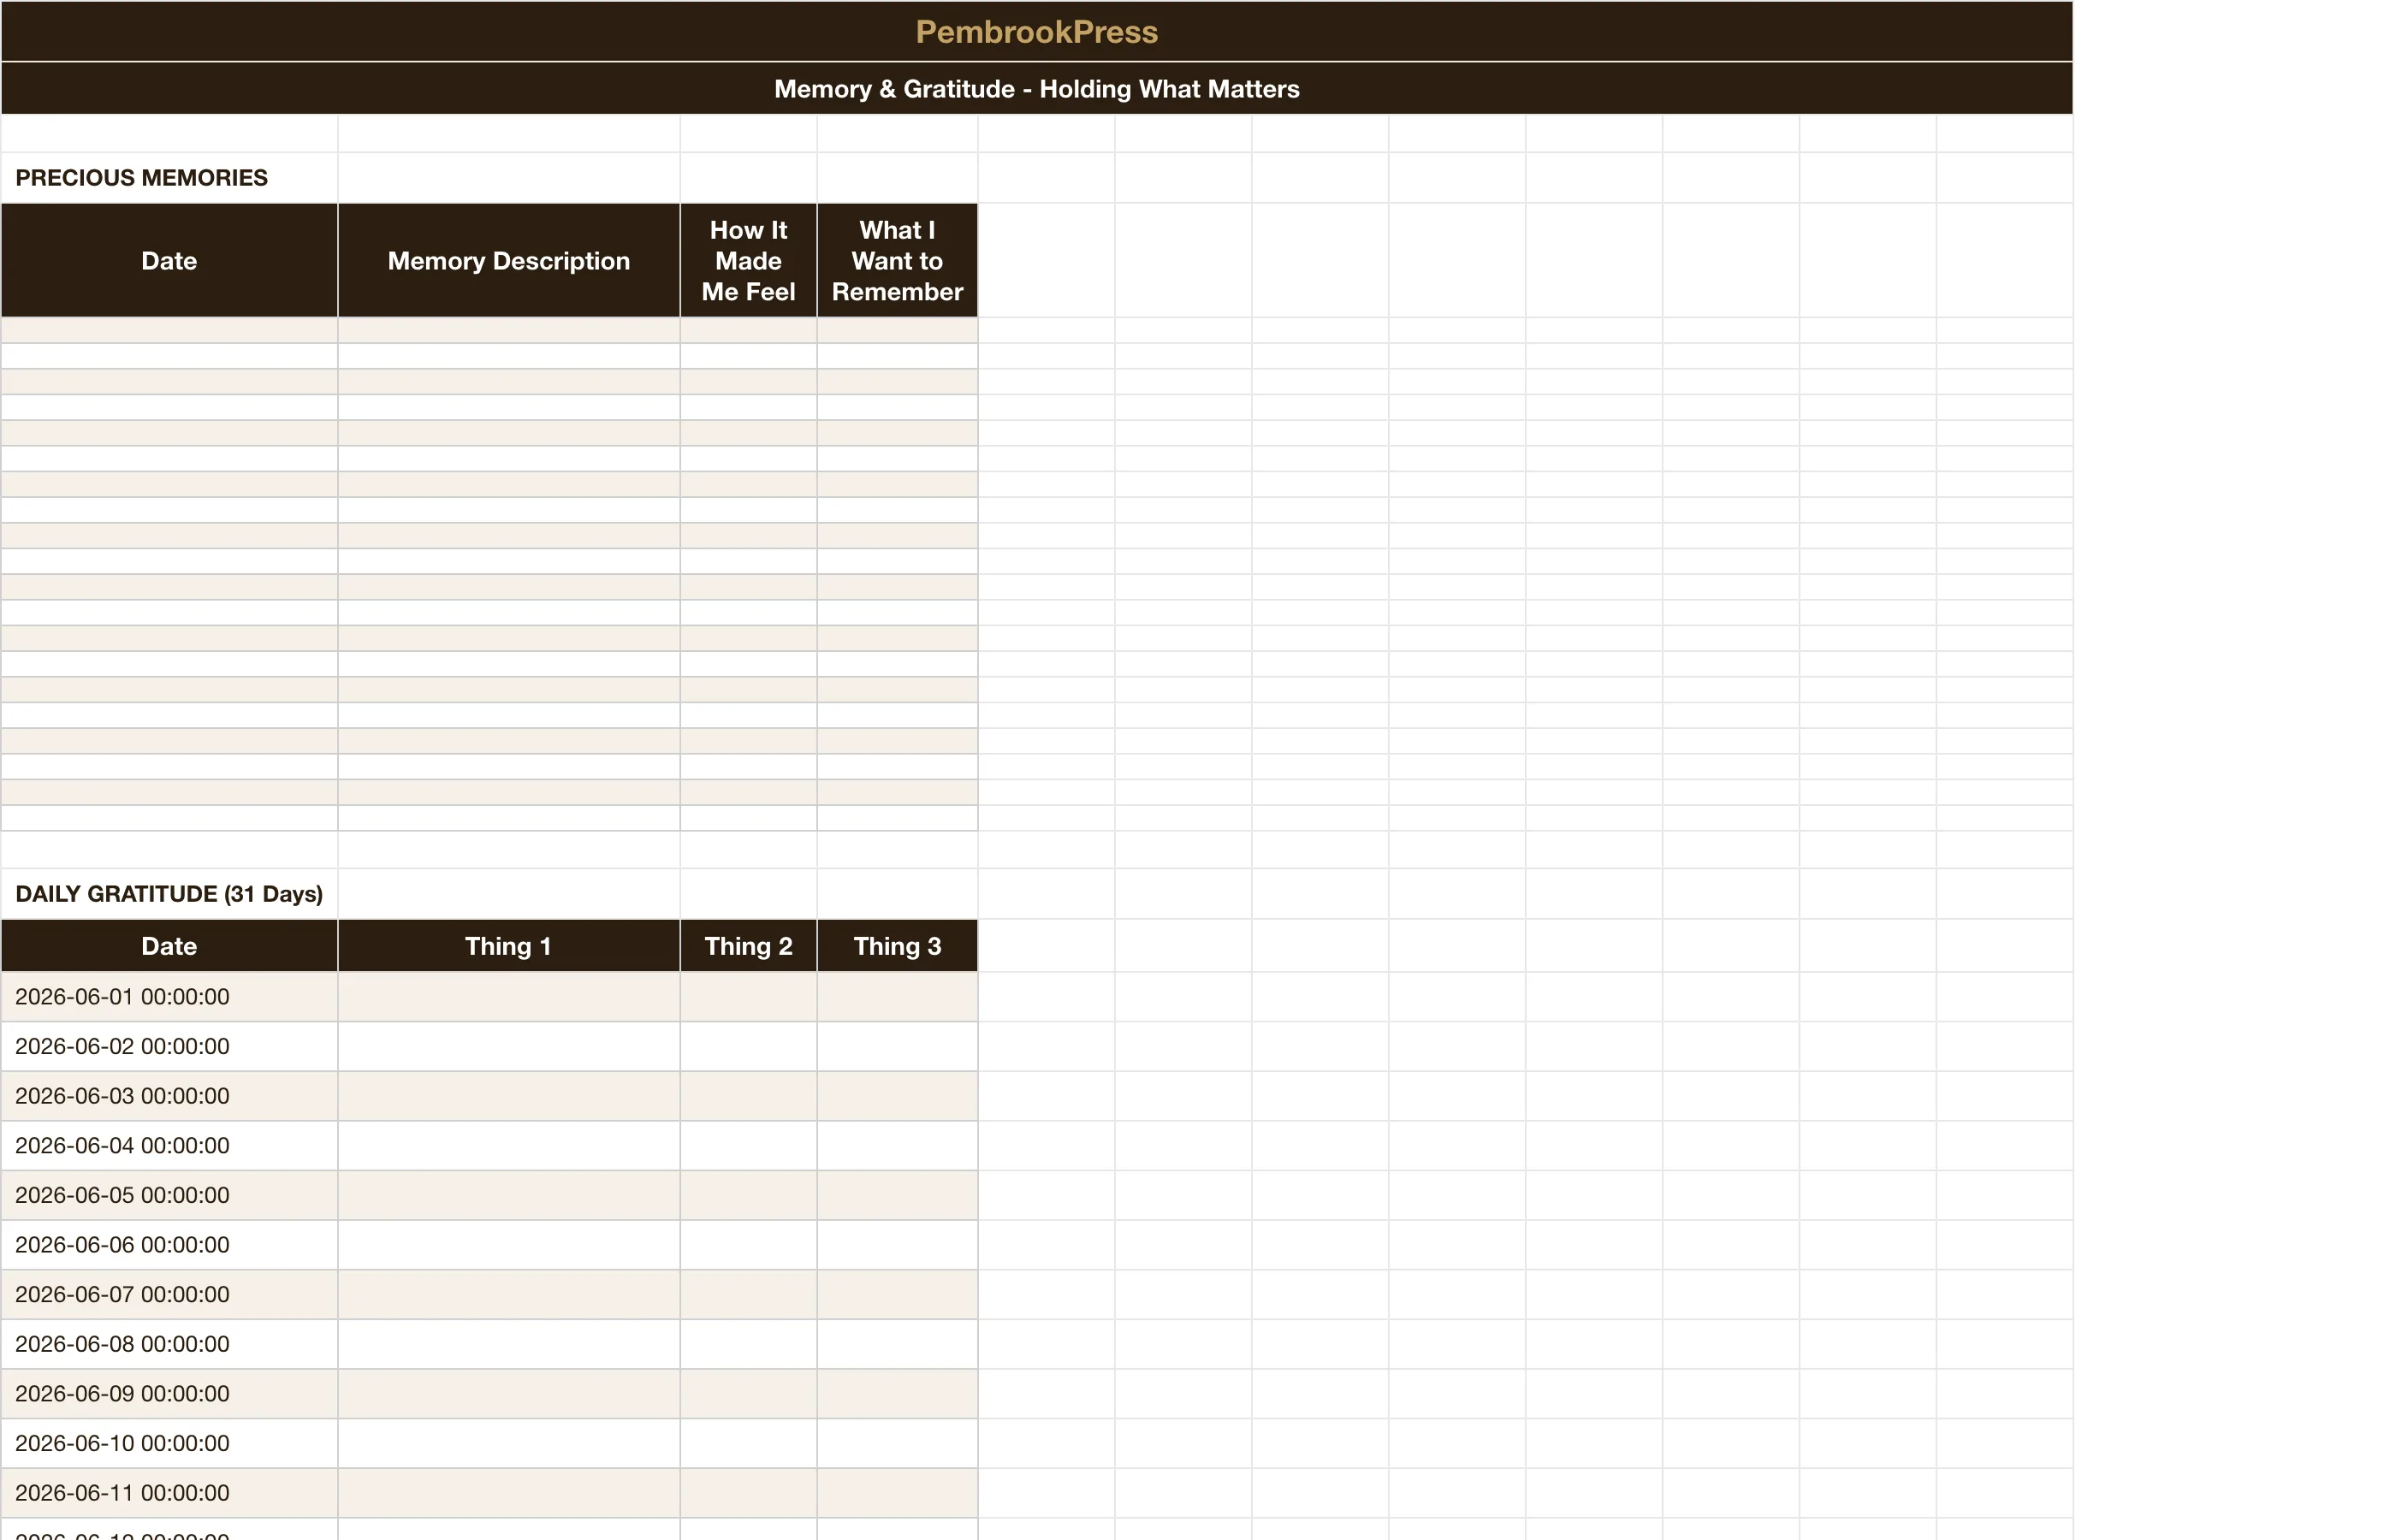
Task: Select the Thing 3 column header
Action: tap(897, 946)
